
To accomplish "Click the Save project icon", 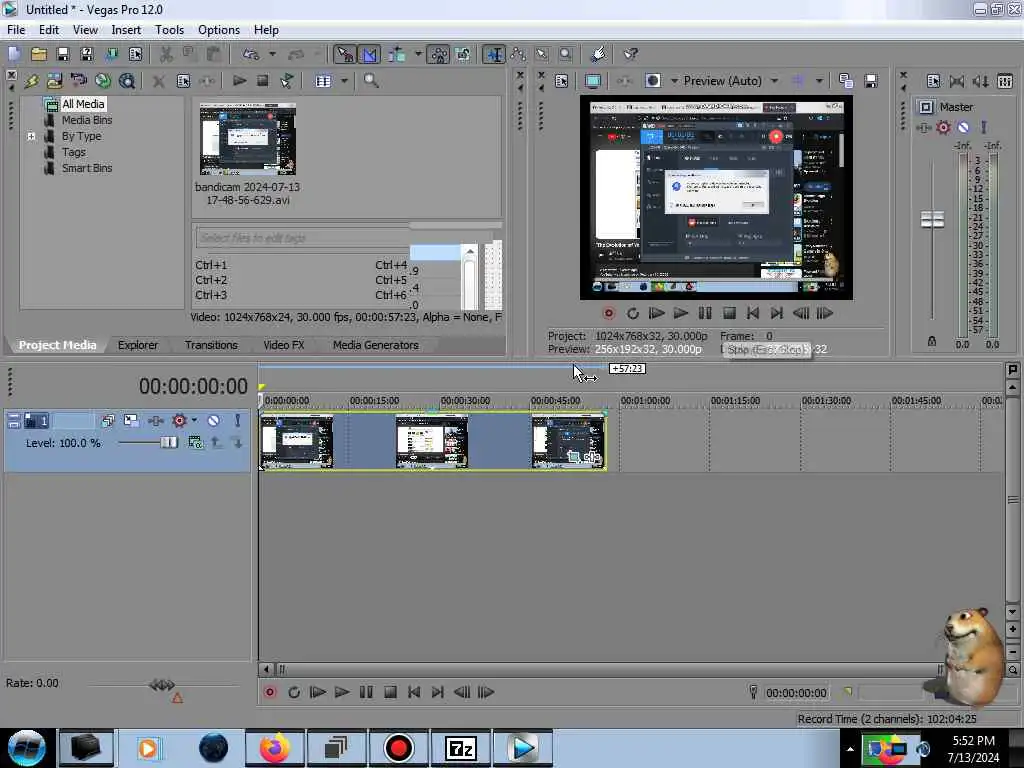I will tap(63, 54).
